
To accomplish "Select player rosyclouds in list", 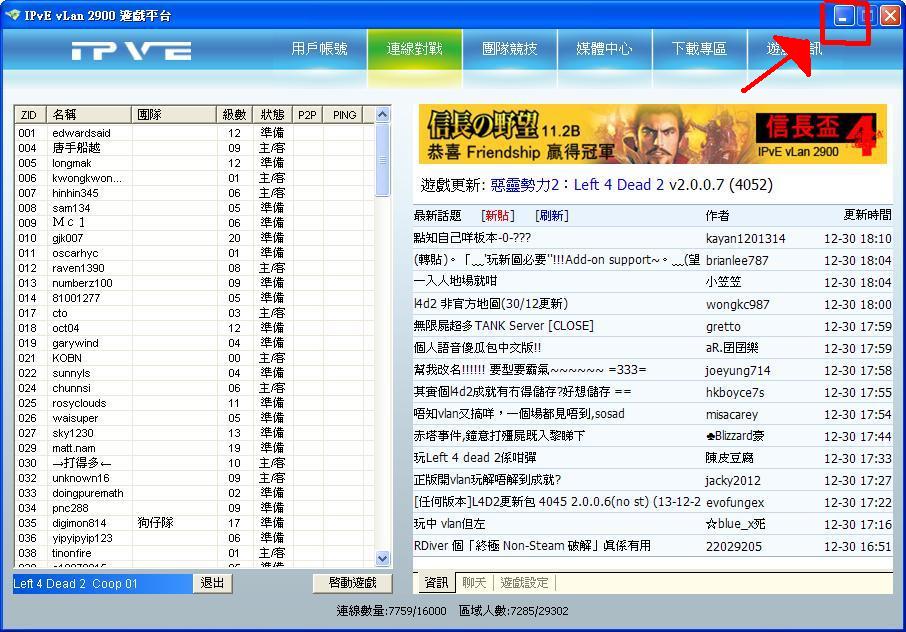I will (79, 403).
